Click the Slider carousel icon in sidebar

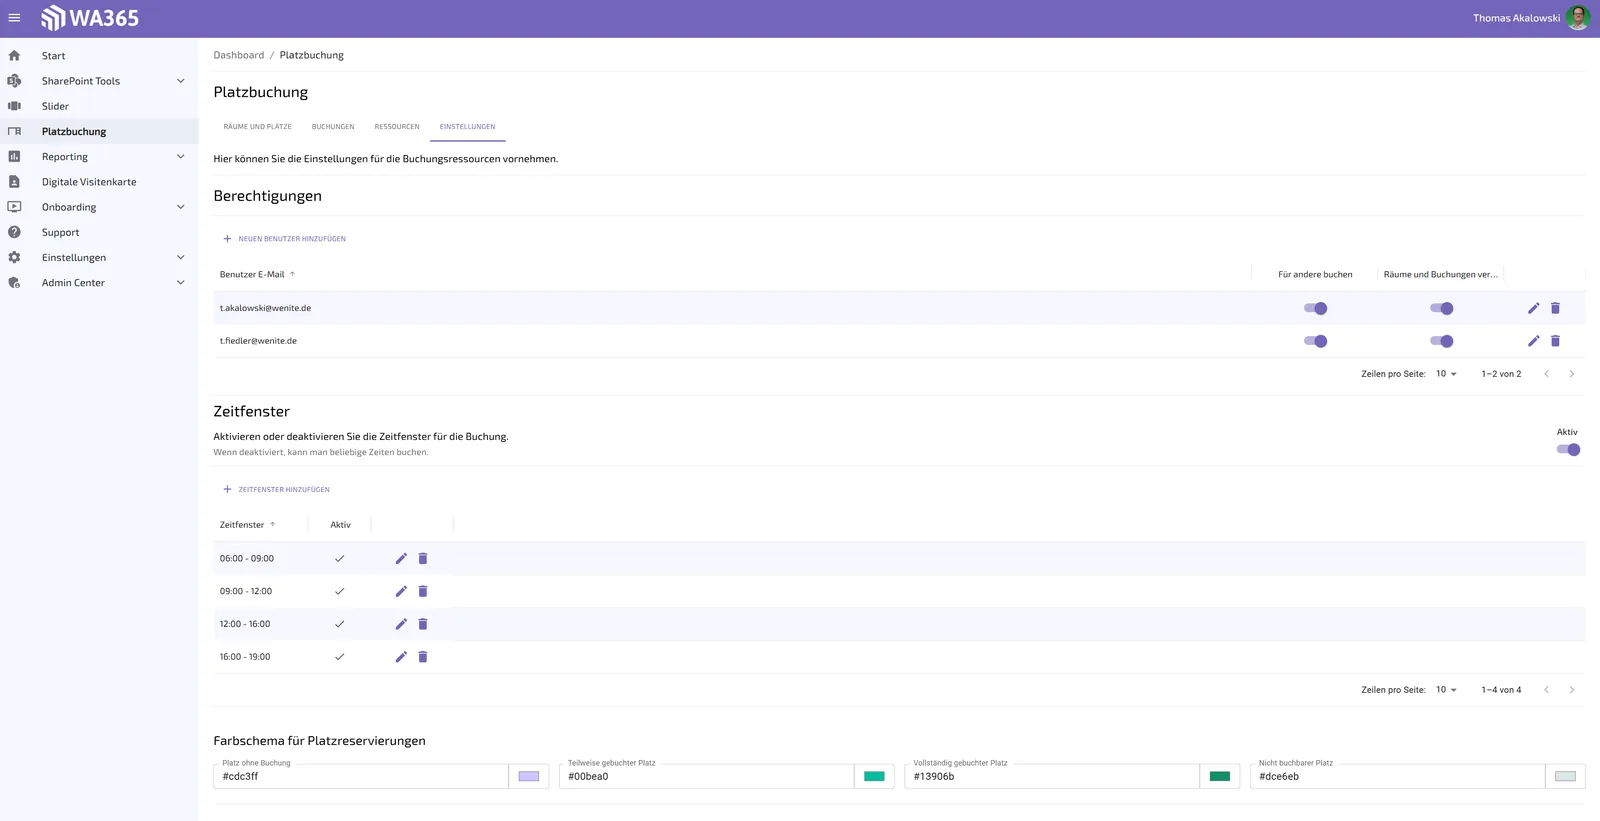14,106
